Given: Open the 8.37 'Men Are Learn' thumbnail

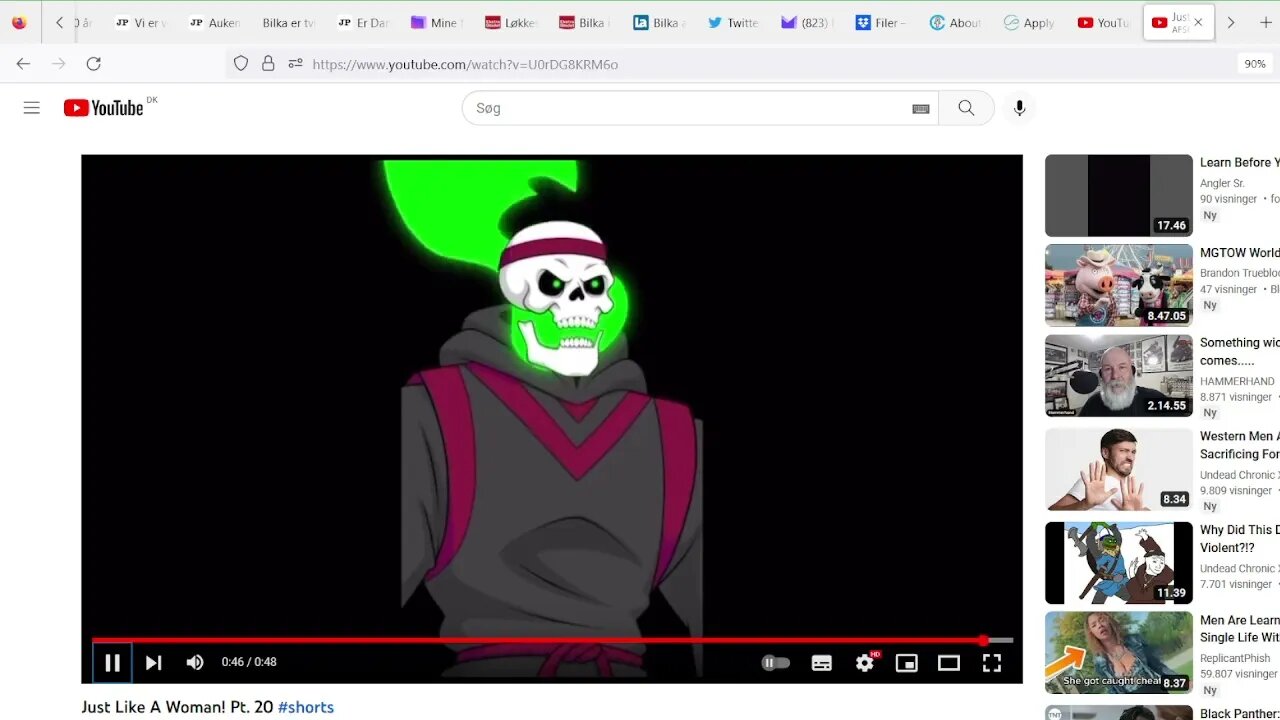Looking at the screenshot, I should point(1119,653).
